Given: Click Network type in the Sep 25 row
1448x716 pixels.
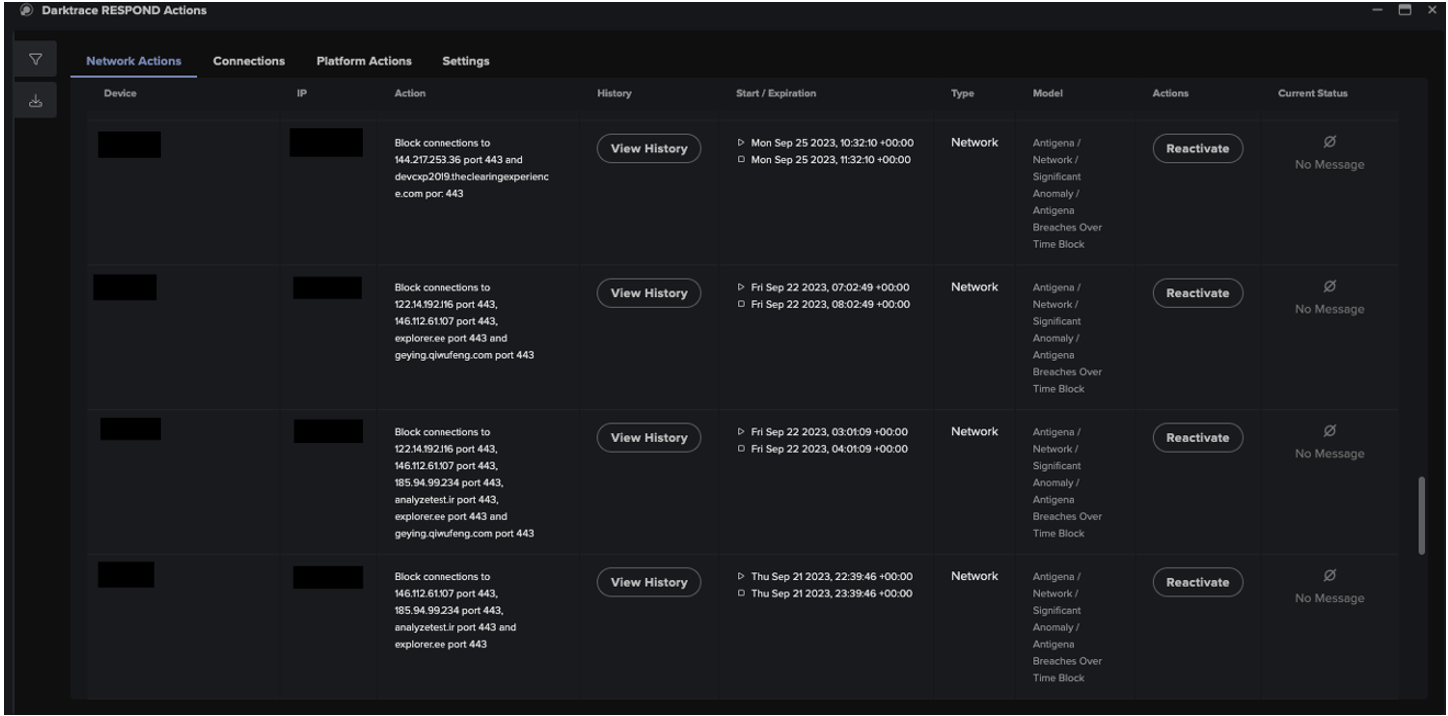Looking at the screenshot, I should 974,143.
